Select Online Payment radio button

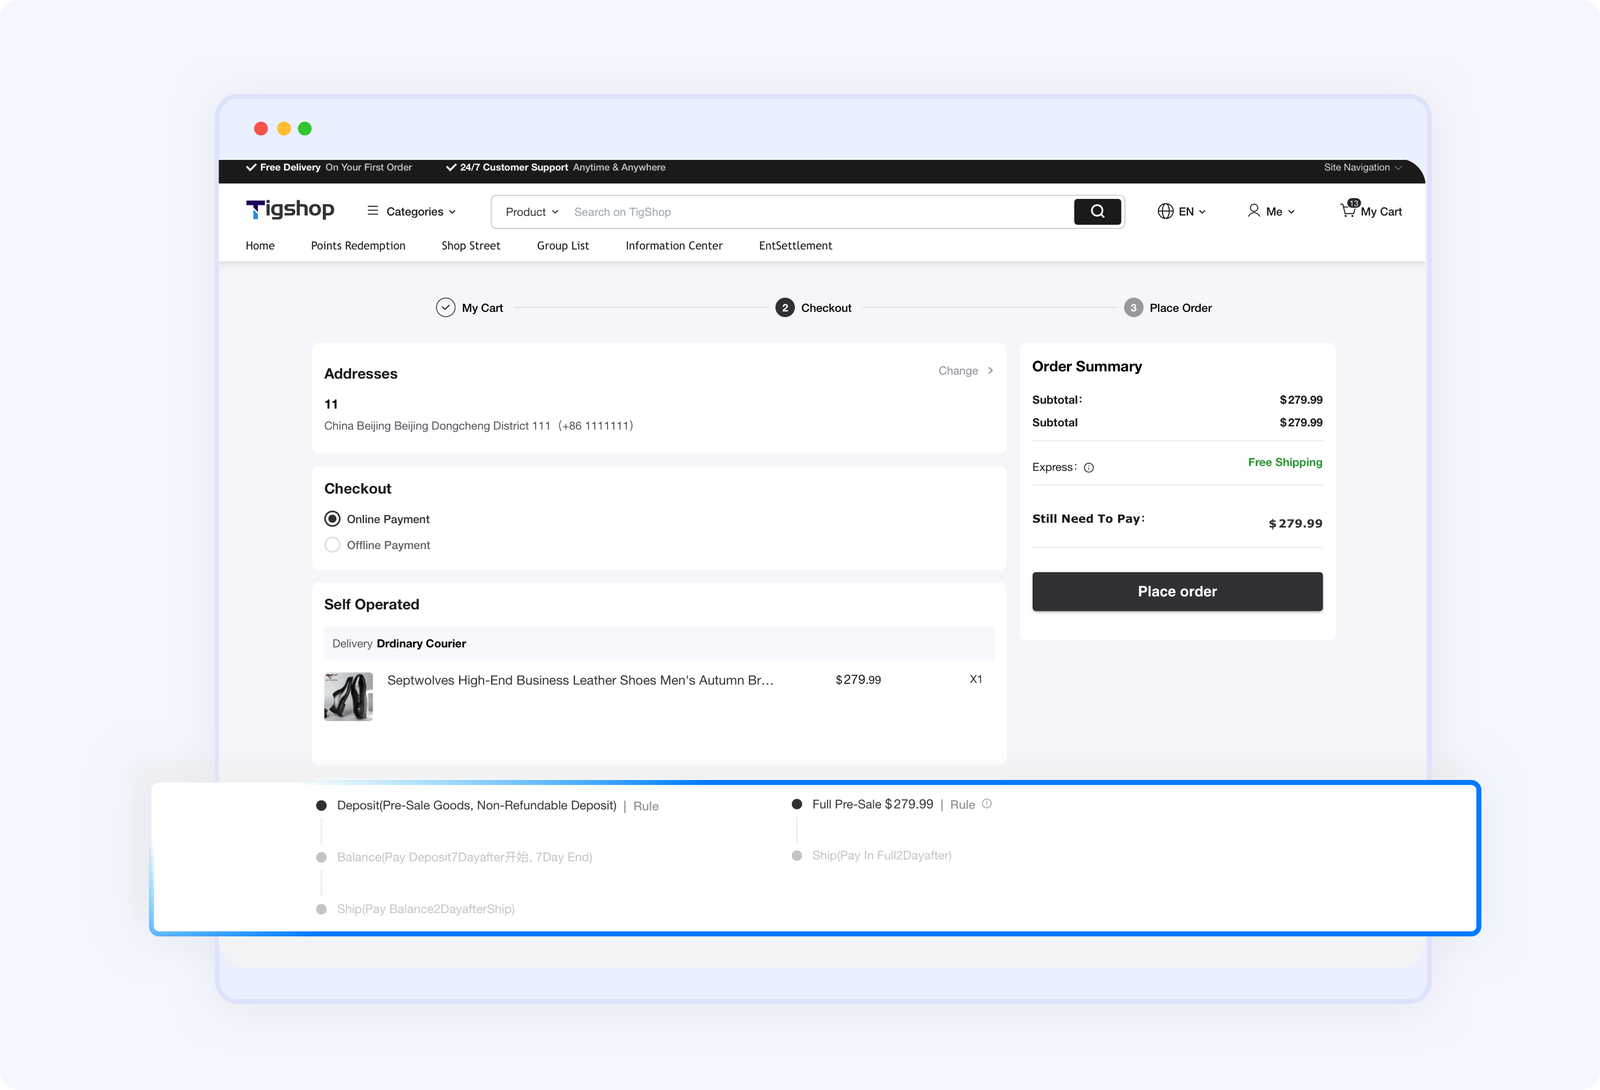pos(333,519)
